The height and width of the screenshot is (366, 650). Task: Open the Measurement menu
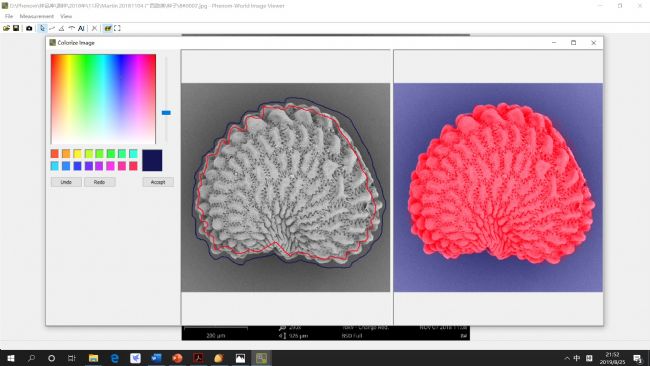[36, 16]
